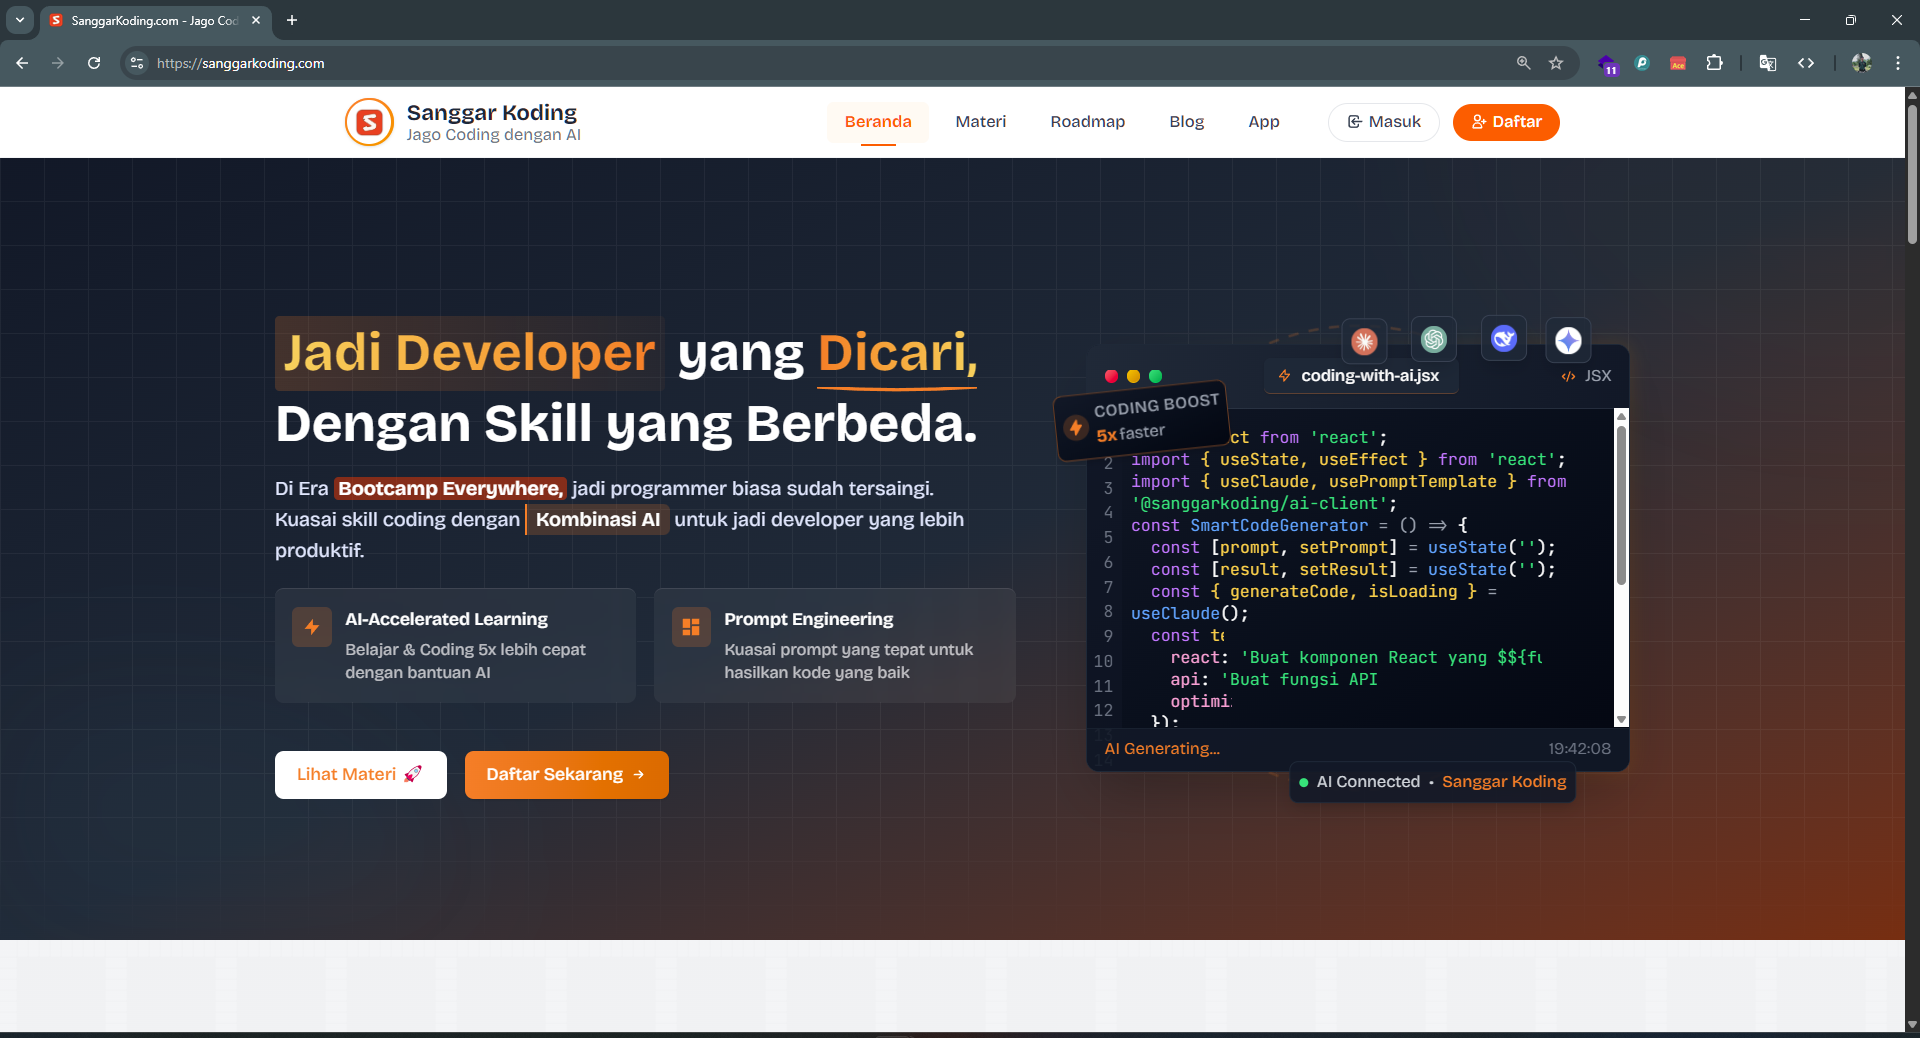Click the CODING BOOST badge label
The image size is (1920, 1038).
click(x=1156, y=405)
